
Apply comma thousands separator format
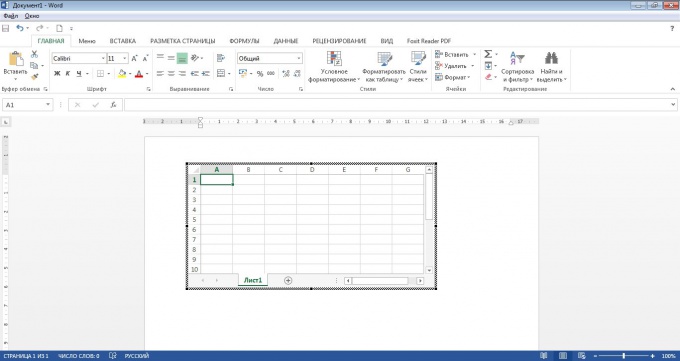pos(271,74)
